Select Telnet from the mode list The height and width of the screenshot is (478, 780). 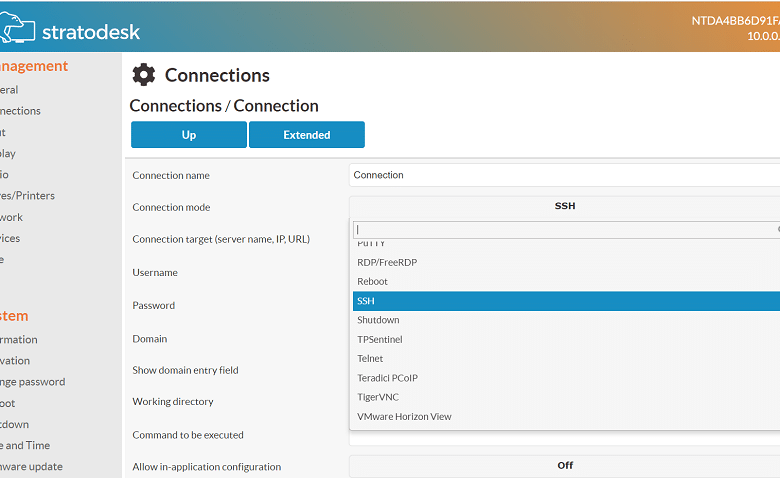pyautogui.click(x=566, y=359)
